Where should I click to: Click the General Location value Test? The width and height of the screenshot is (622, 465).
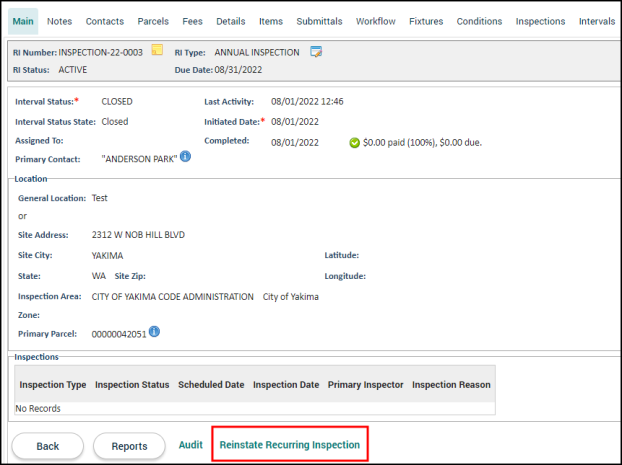pyautogui.click(x=100, y=198)
